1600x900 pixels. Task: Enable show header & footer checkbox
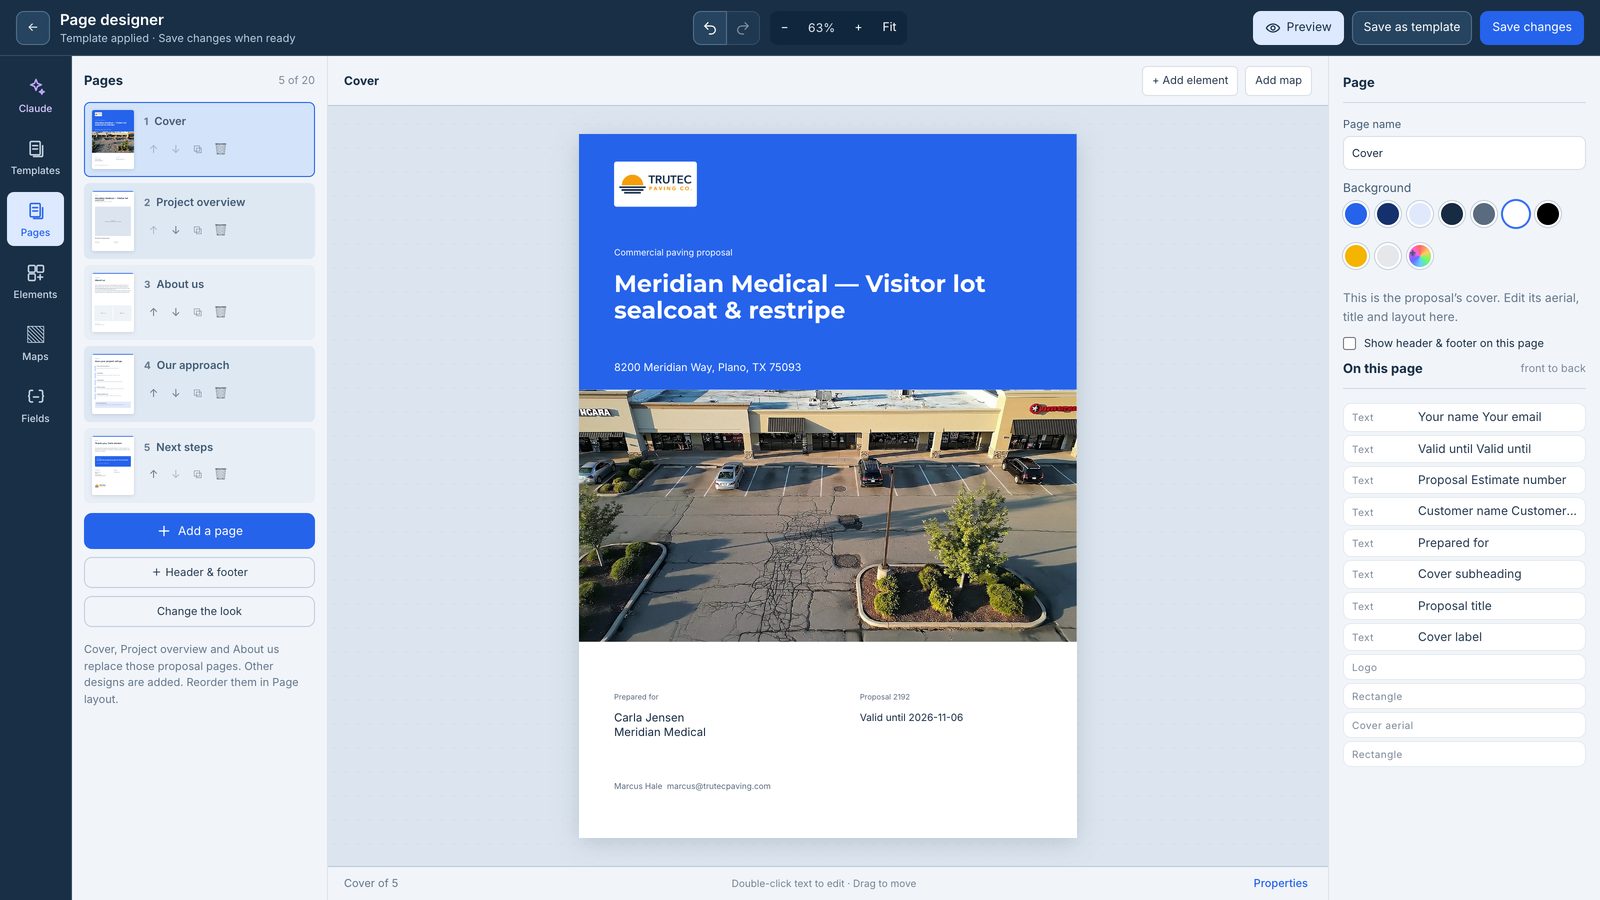tap(1350, 343)
